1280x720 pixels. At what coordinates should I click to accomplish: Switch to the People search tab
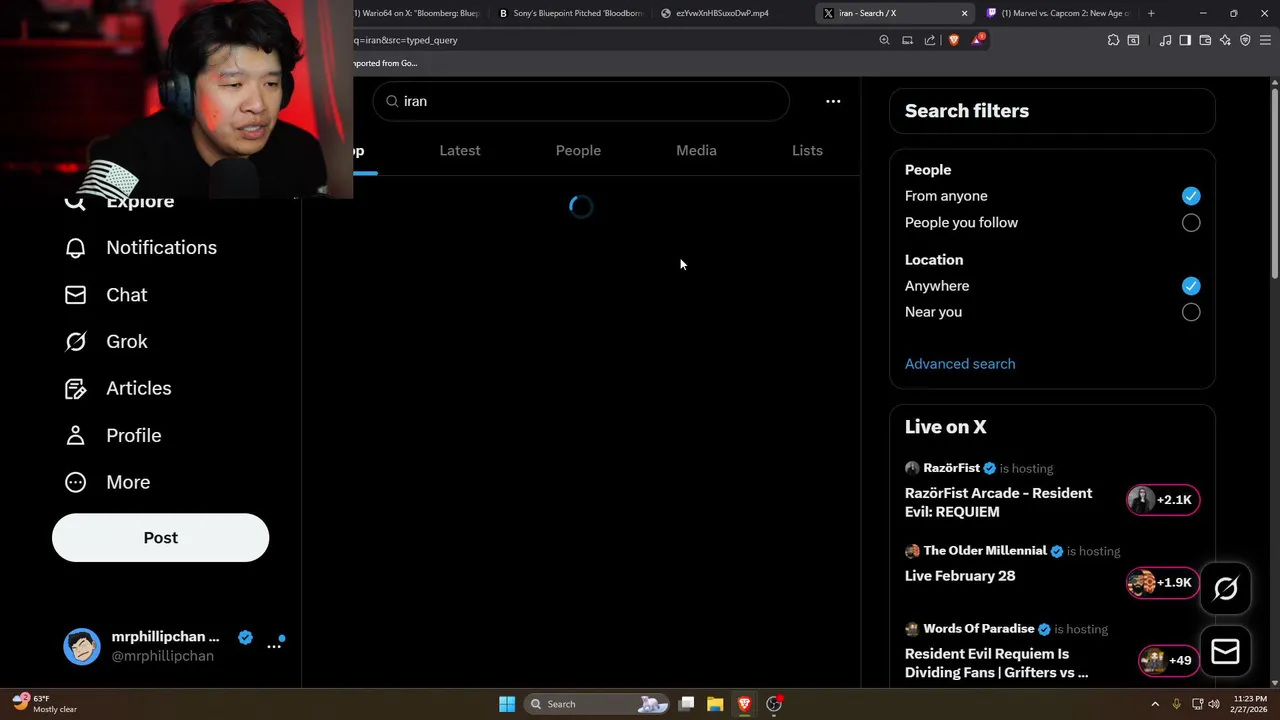(578, 150)
